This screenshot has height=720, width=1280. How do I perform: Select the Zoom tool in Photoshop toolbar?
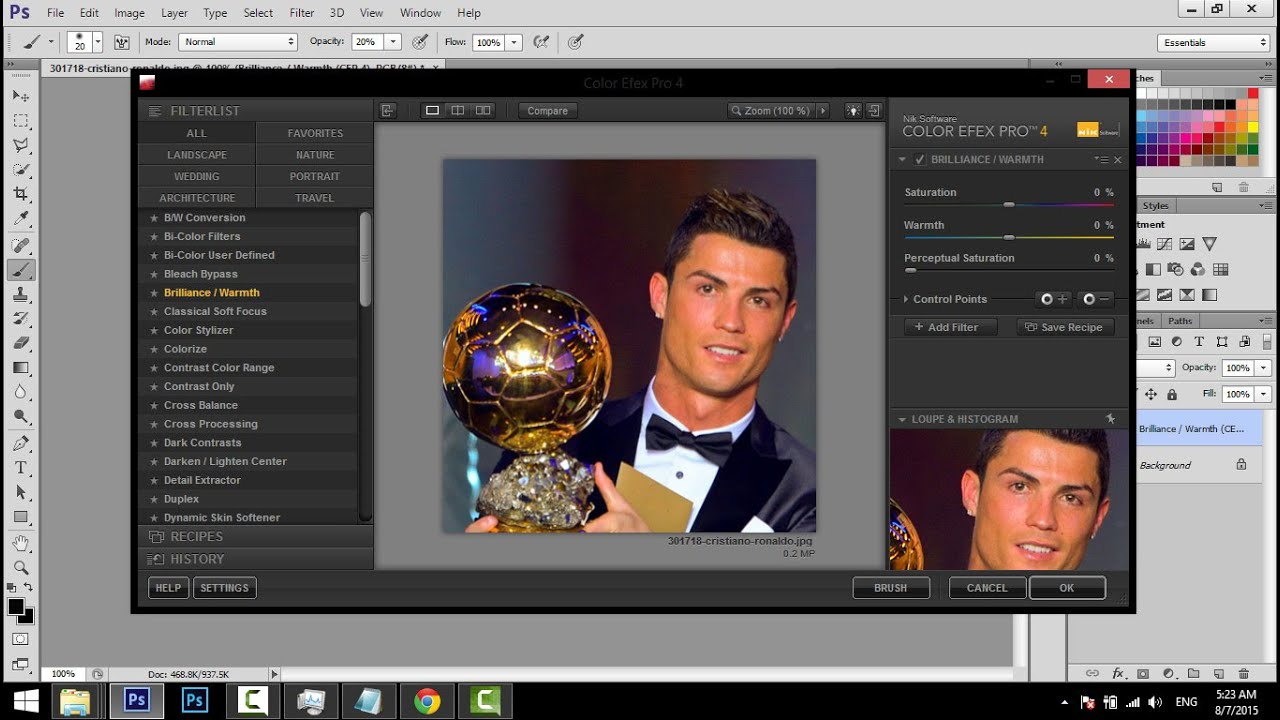click(21, 567)
